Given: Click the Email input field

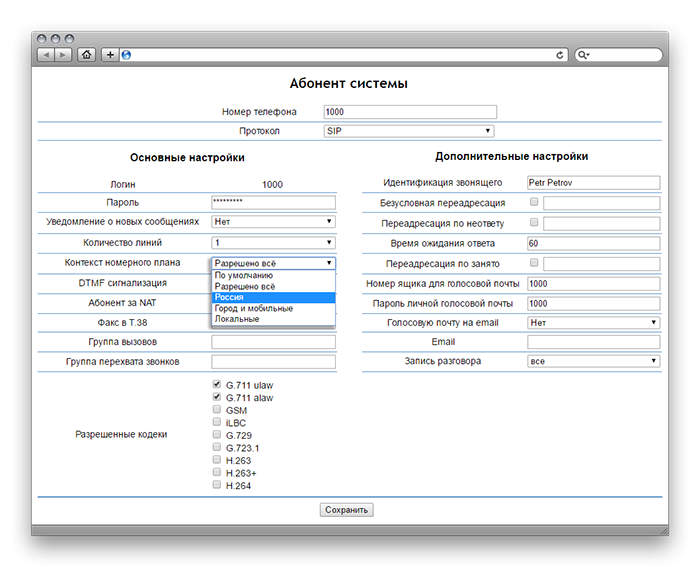Looking at the screenshot, I should (x=594, y=342).
